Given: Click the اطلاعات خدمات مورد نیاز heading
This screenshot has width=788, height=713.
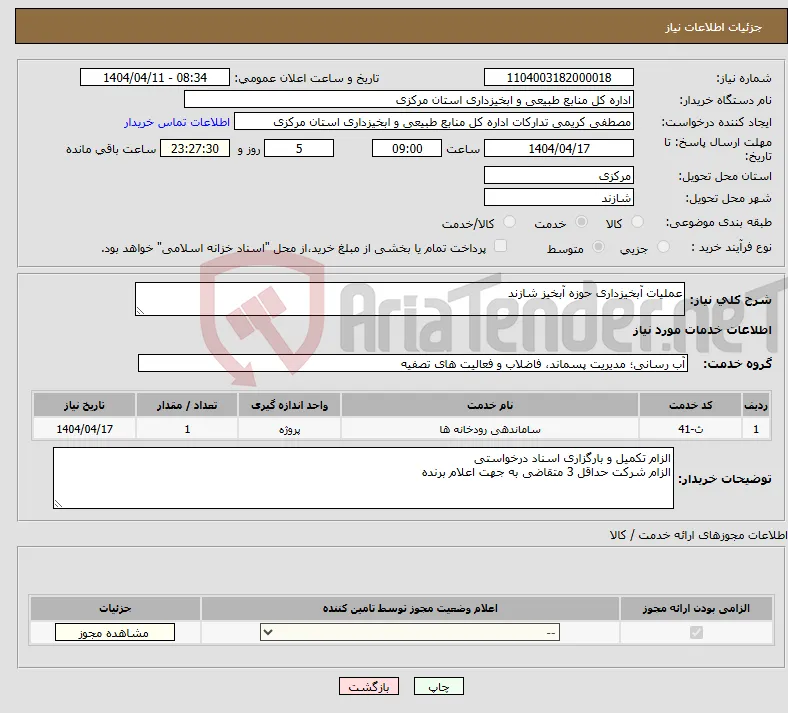Looking at the screenshot, I should [702, 330].
